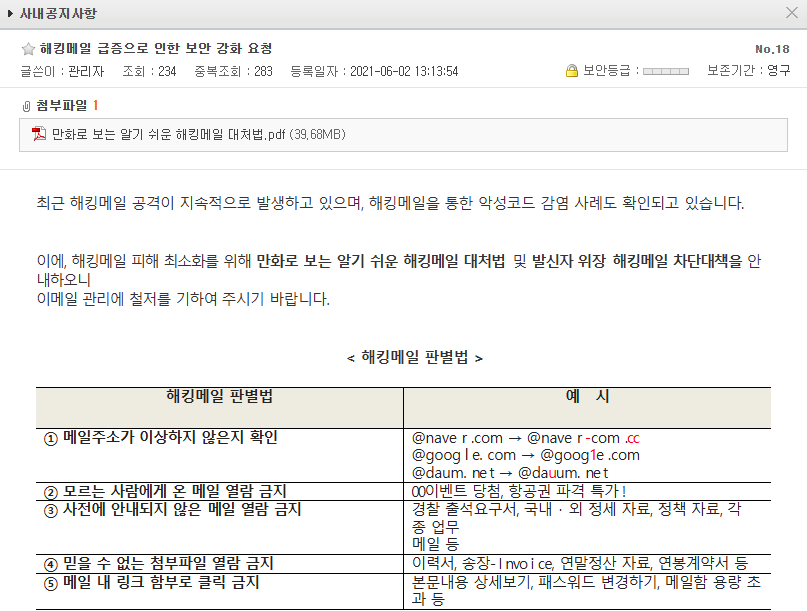Image resolution: width=807 pixels, height=611 pixels.
Task: Click row ⑤ 메일 내 링크 함부로 클릭 금지
Action: pos(151,583)
